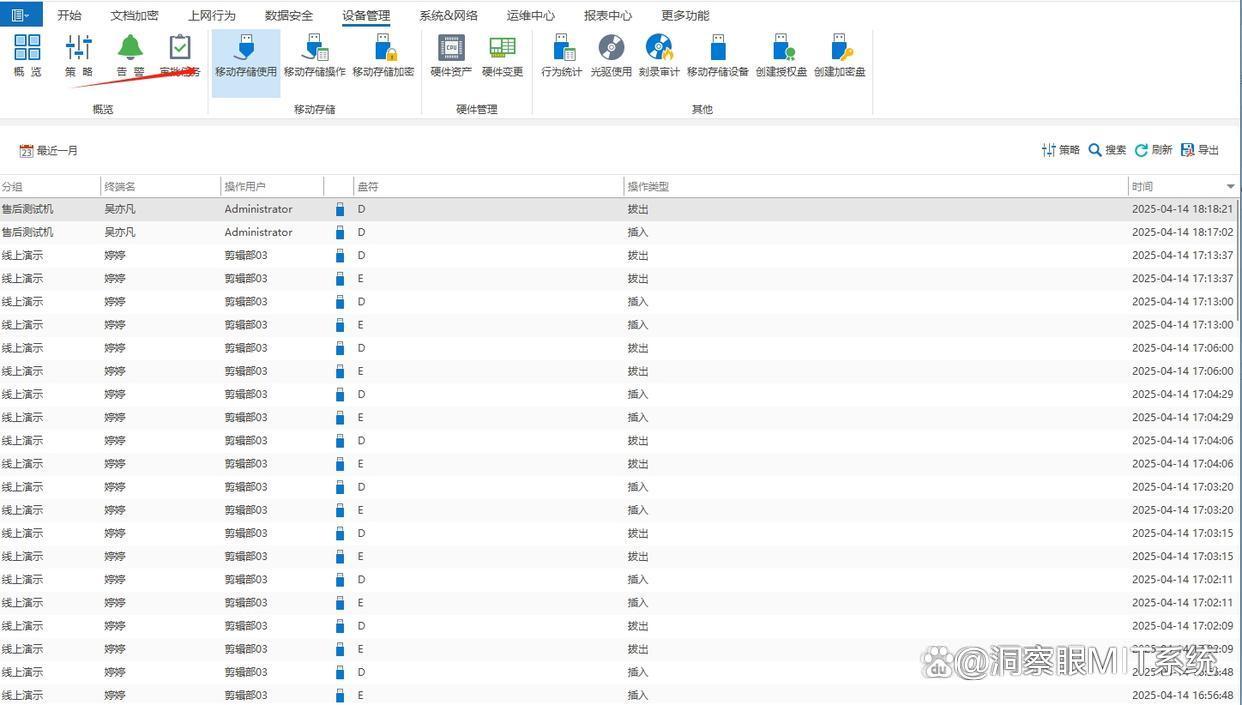Image resolution: width=1242 pixels, height=705 pixels.
Task: Click the 策略 button in list toolbar
Action: (1061, 150)
